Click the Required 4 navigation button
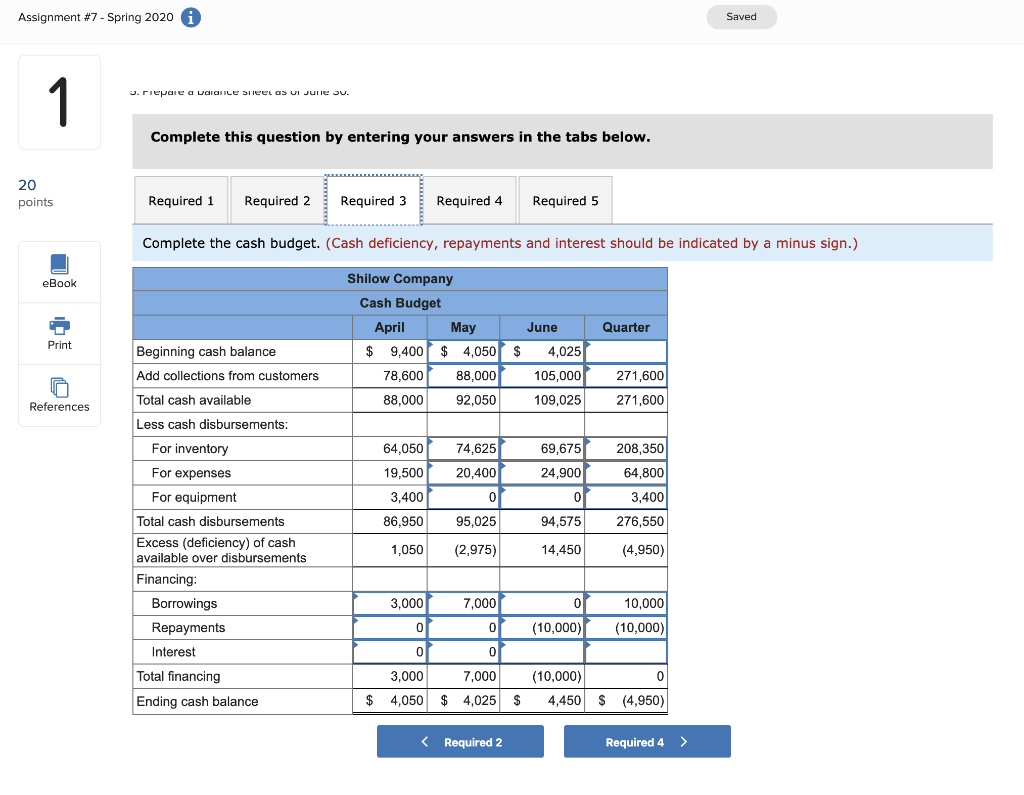The image size is (1024, 795). [647, 741]
